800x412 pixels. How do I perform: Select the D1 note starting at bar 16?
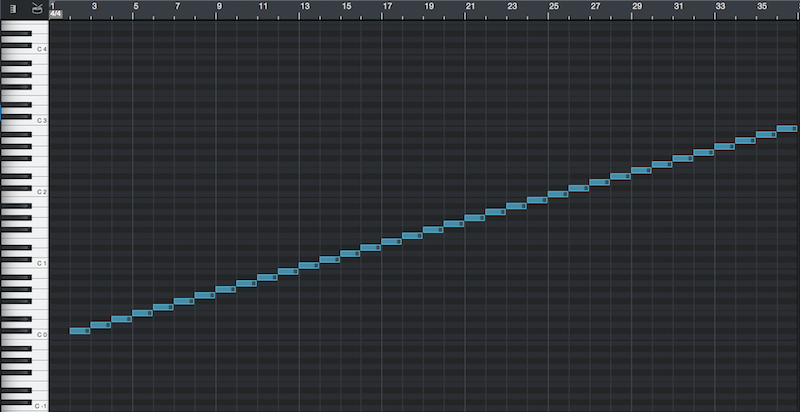(371, 247)
